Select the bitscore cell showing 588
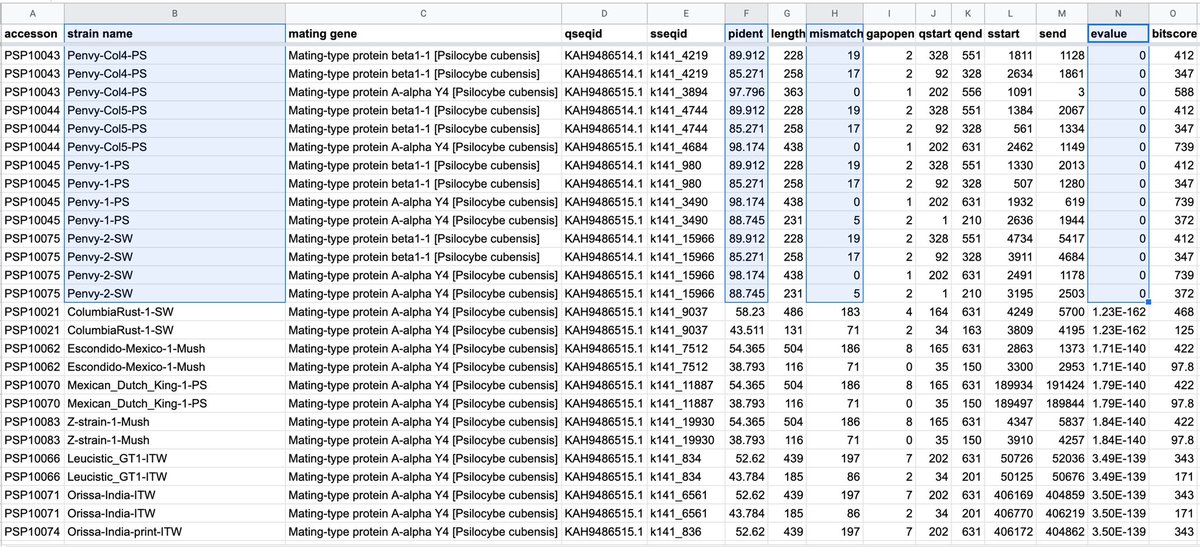 pyautogui.click(x=1174, y=92)
